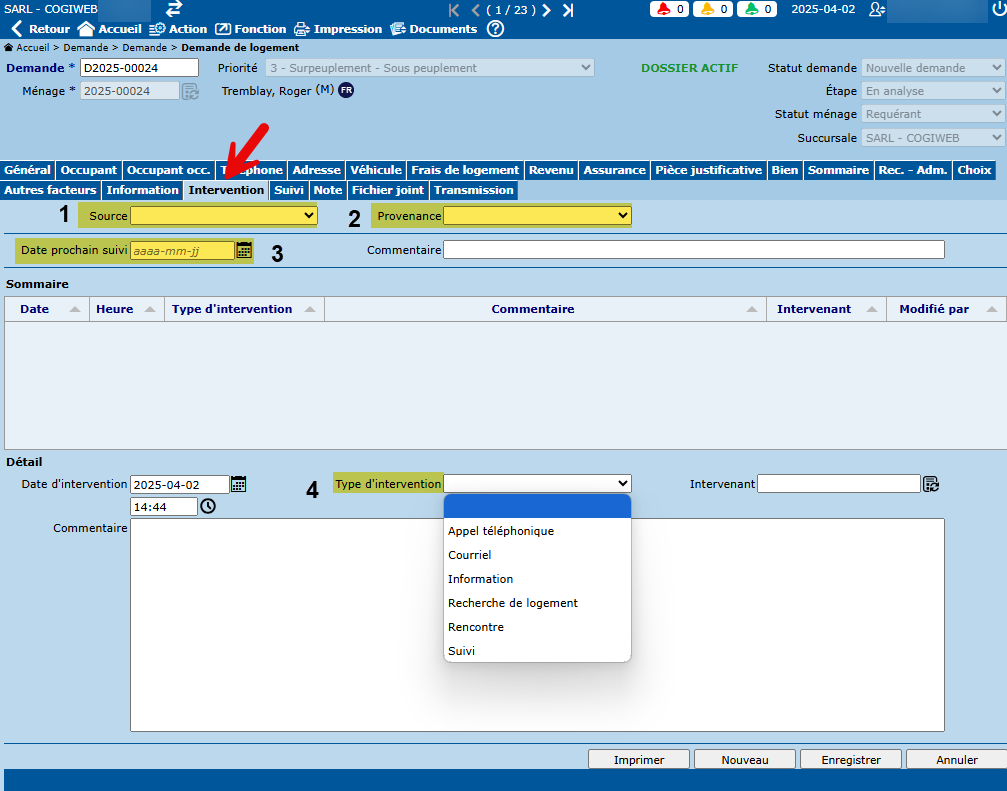Choose Appel téléphonique in the open list
This screenshot has width=1007, height=791.
point(501,531)
